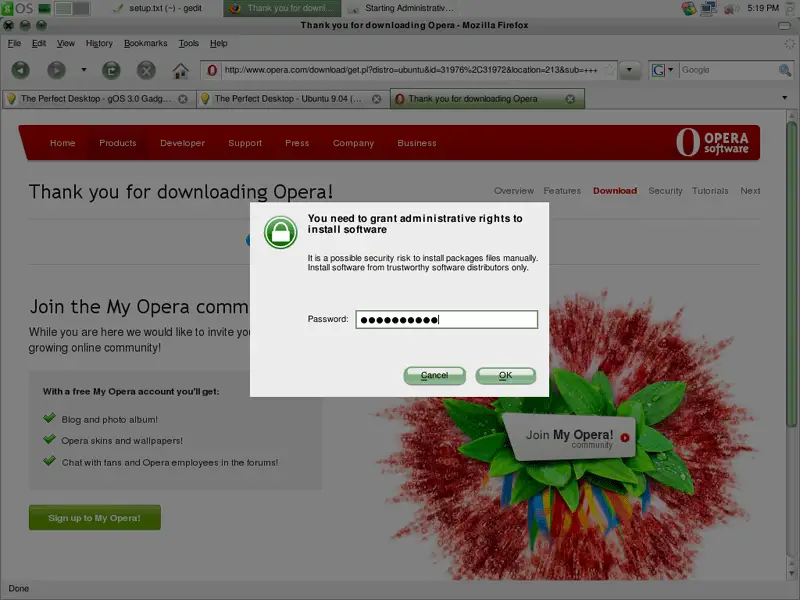This screenshot has height=600, width=800.
Task: Click the network monitor tray icon
Action: click(x=709, y=8)
